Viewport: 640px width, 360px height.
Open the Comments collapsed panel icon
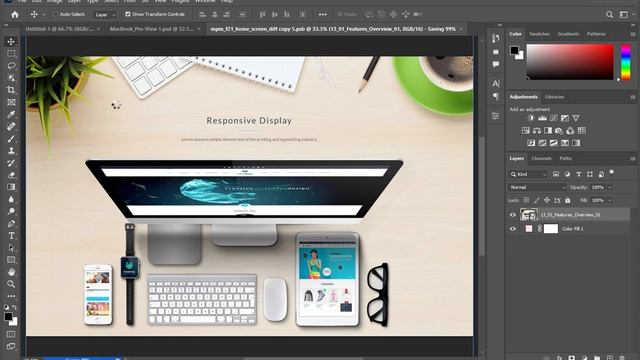pos(496,64)
